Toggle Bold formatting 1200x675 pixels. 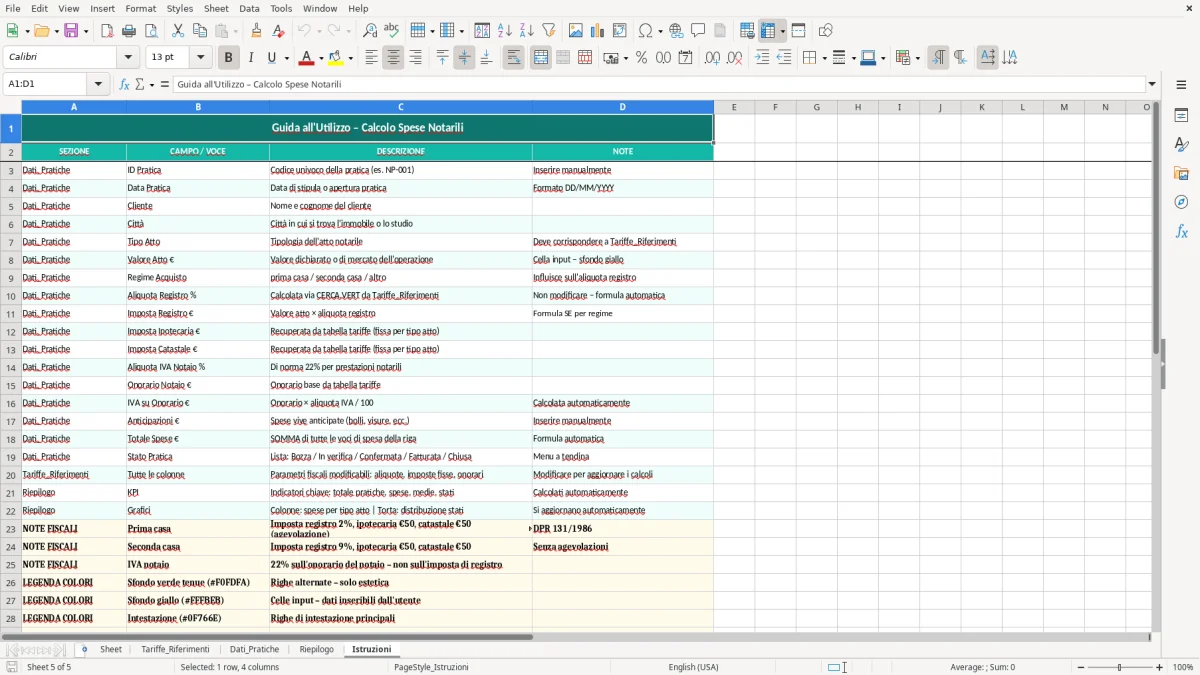coord(228,58)
